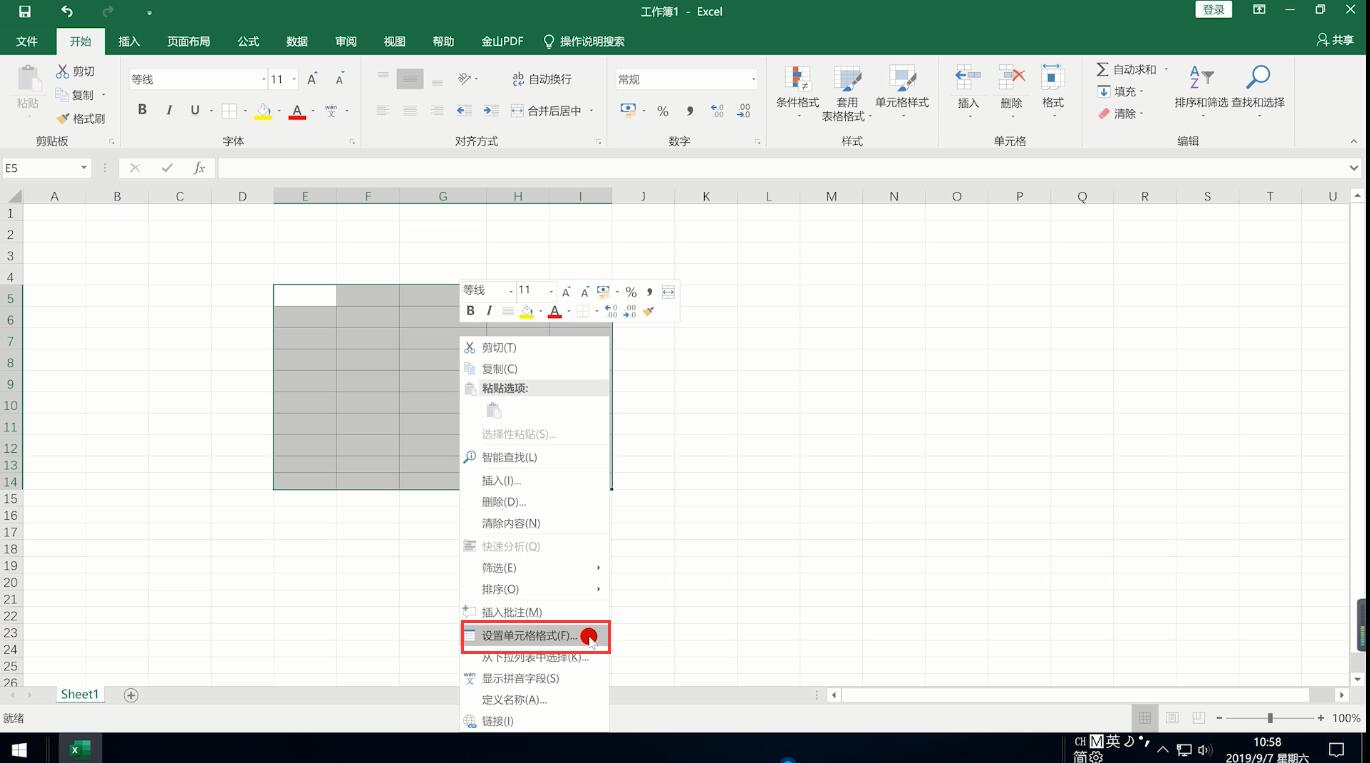Open the Merge and Center dropdown arrow

(x=592, y=111)
